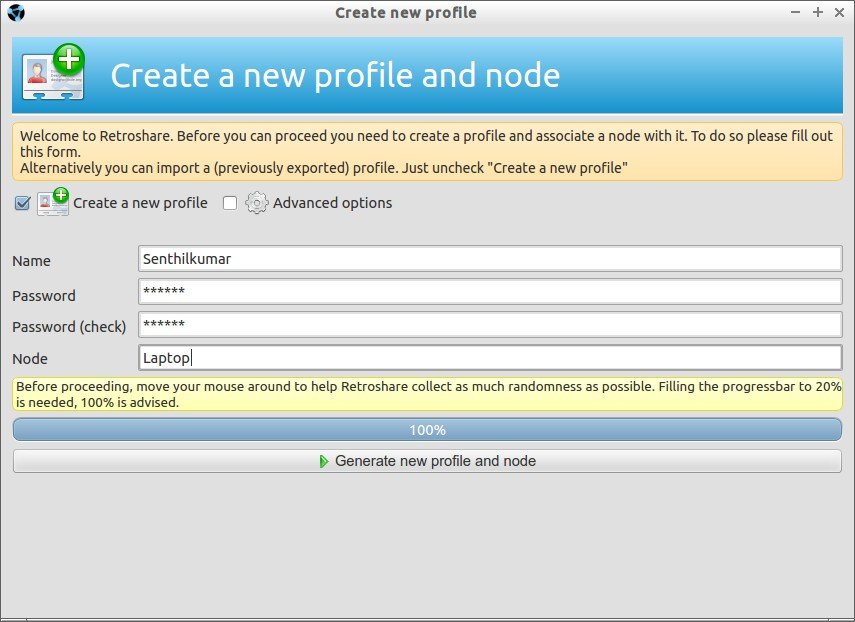Click the Create a new profile and node heading
Image resolution: width=855 pixels, height=622 pixels.
click(x=335, y=75)
